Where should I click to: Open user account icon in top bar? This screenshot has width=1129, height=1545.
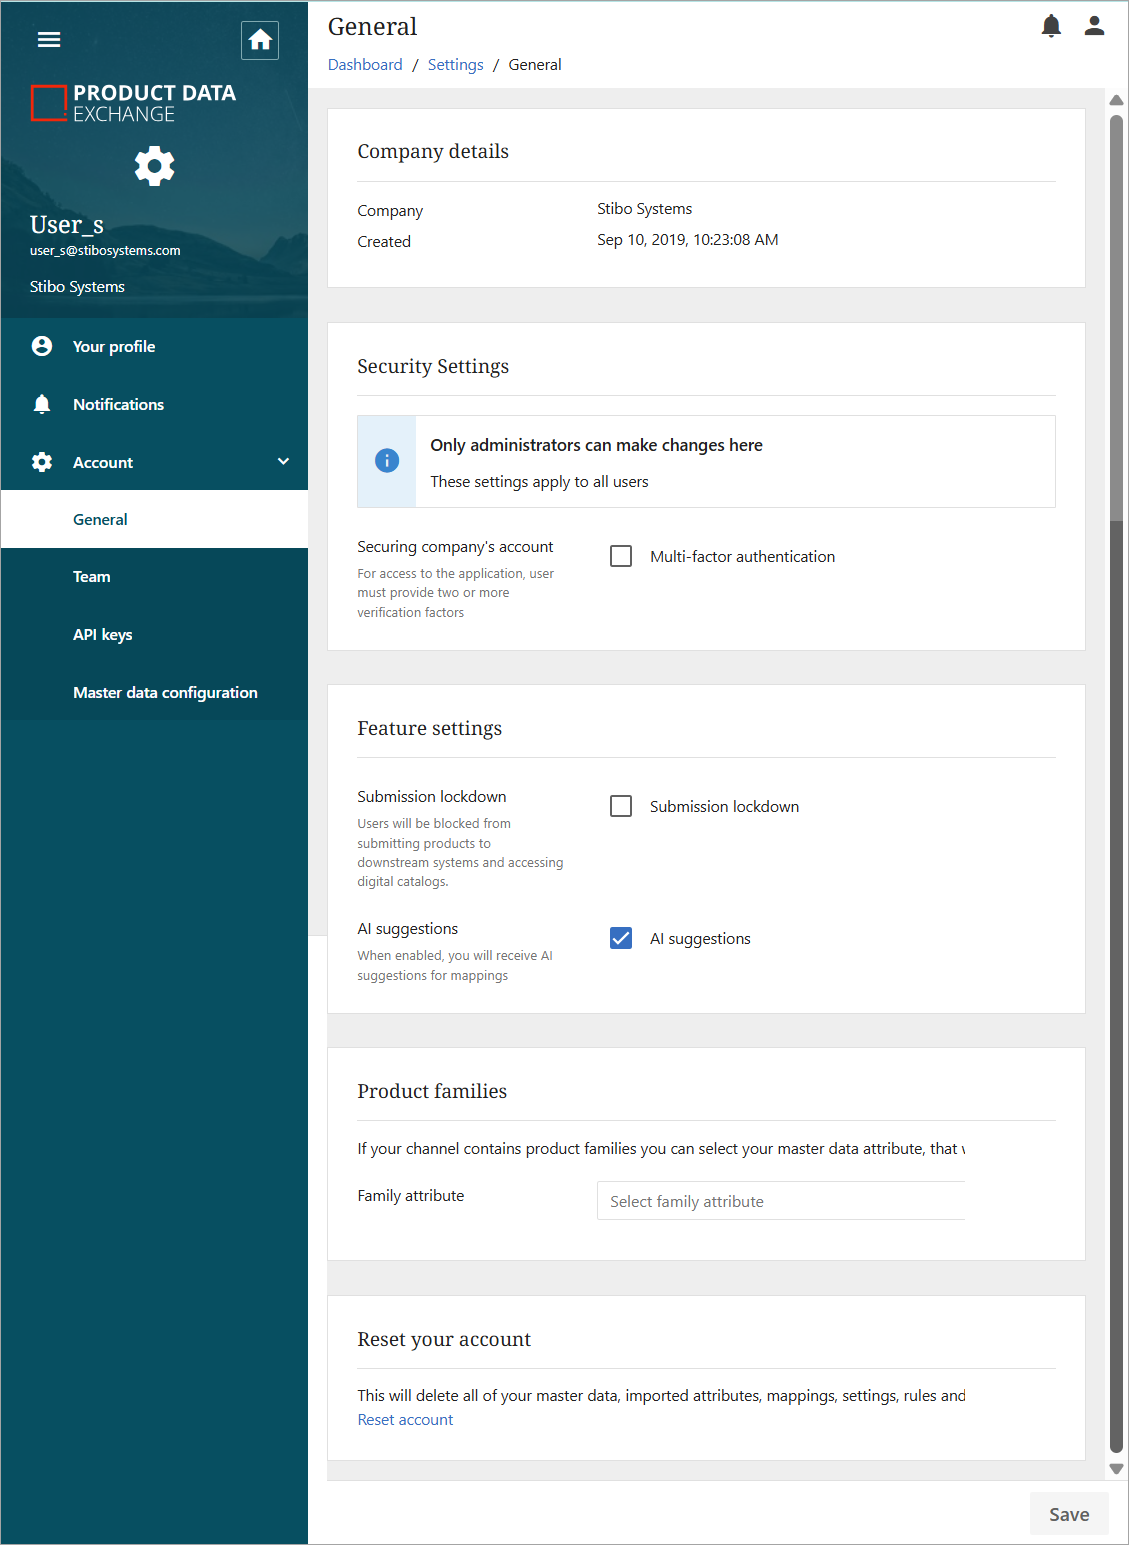(x=1094, y=26)
